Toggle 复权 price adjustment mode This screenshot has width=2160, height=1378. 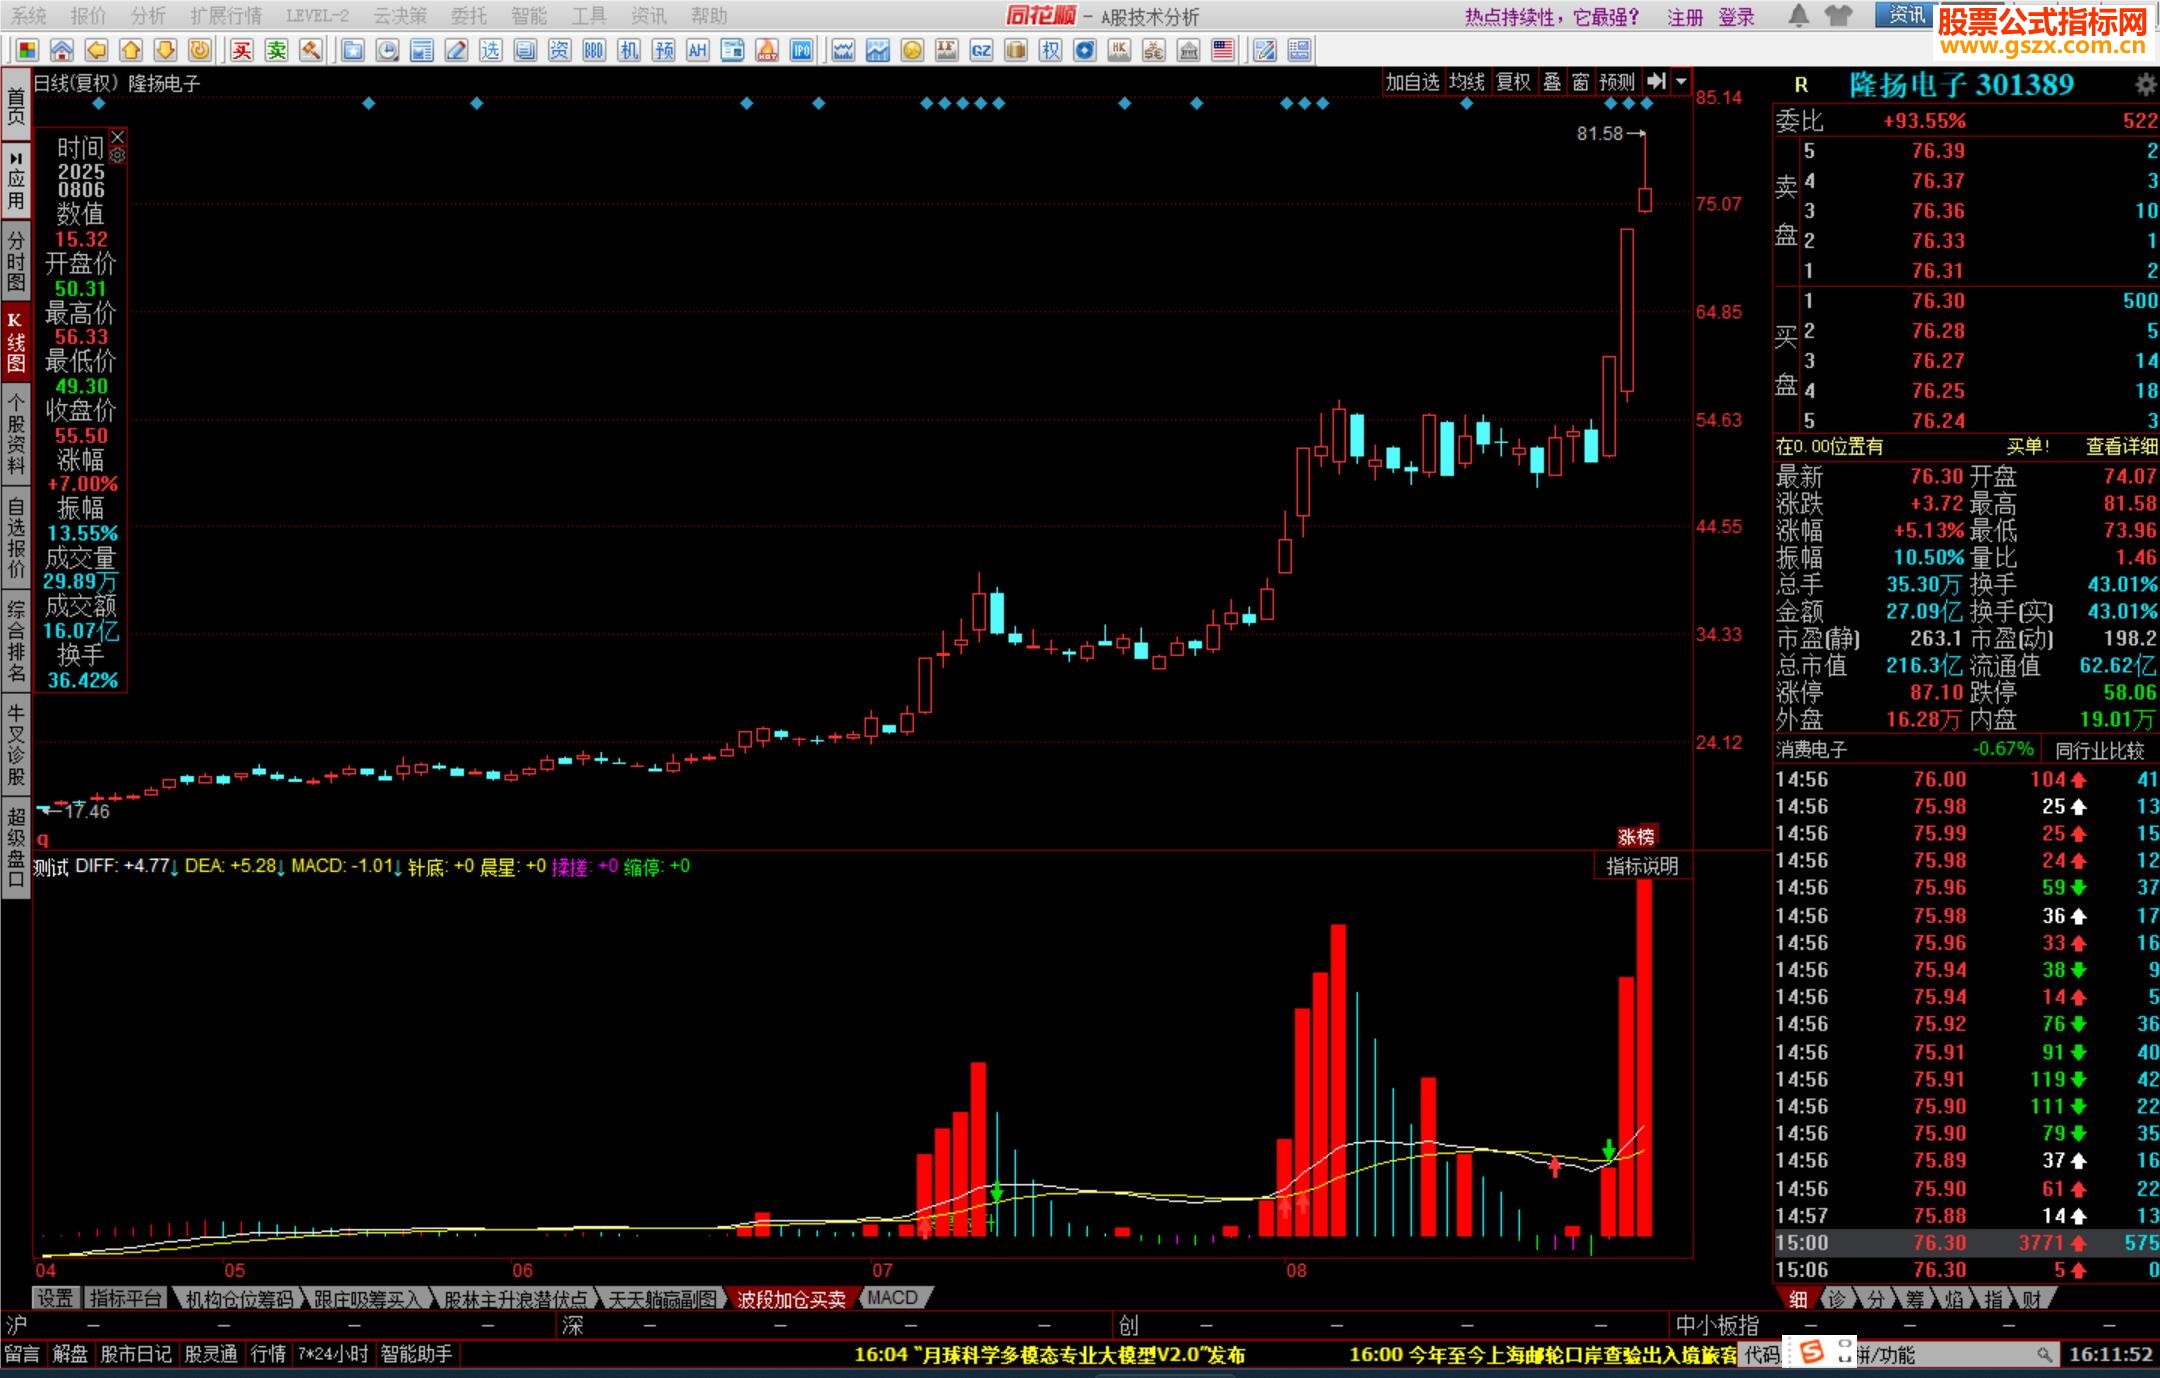(x=1513, y=82)
